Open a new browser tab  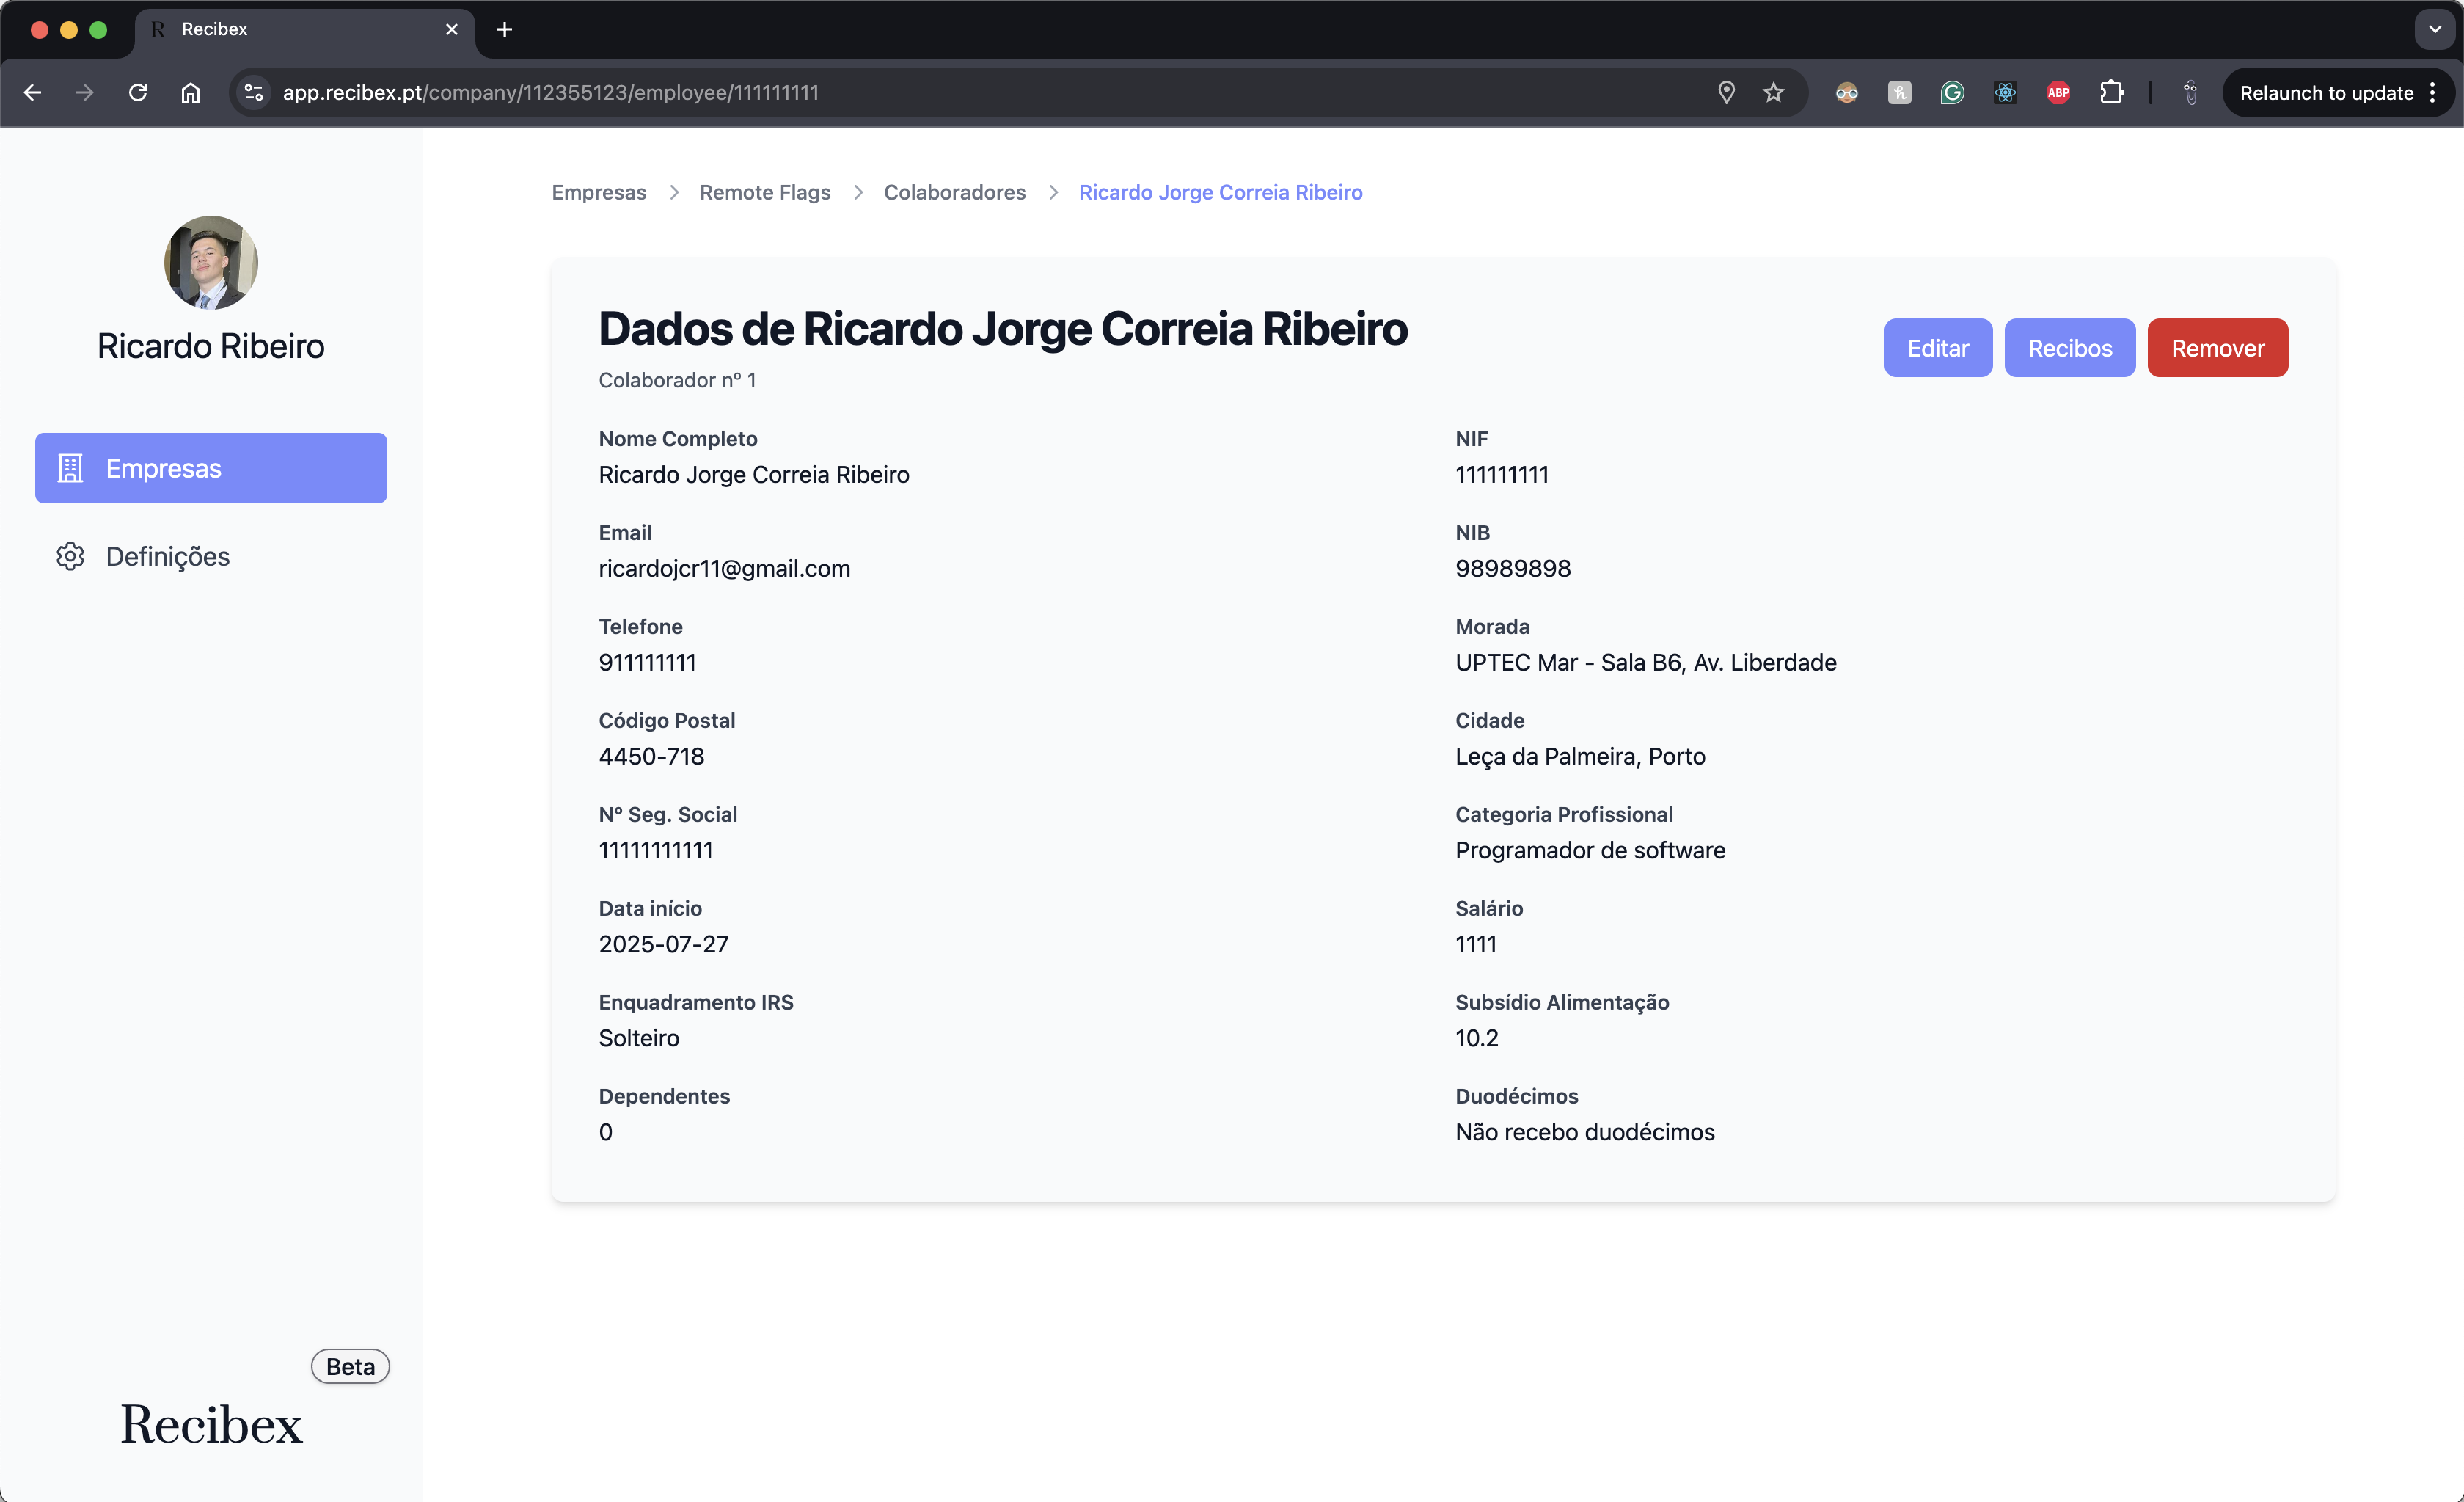(505, 29)
